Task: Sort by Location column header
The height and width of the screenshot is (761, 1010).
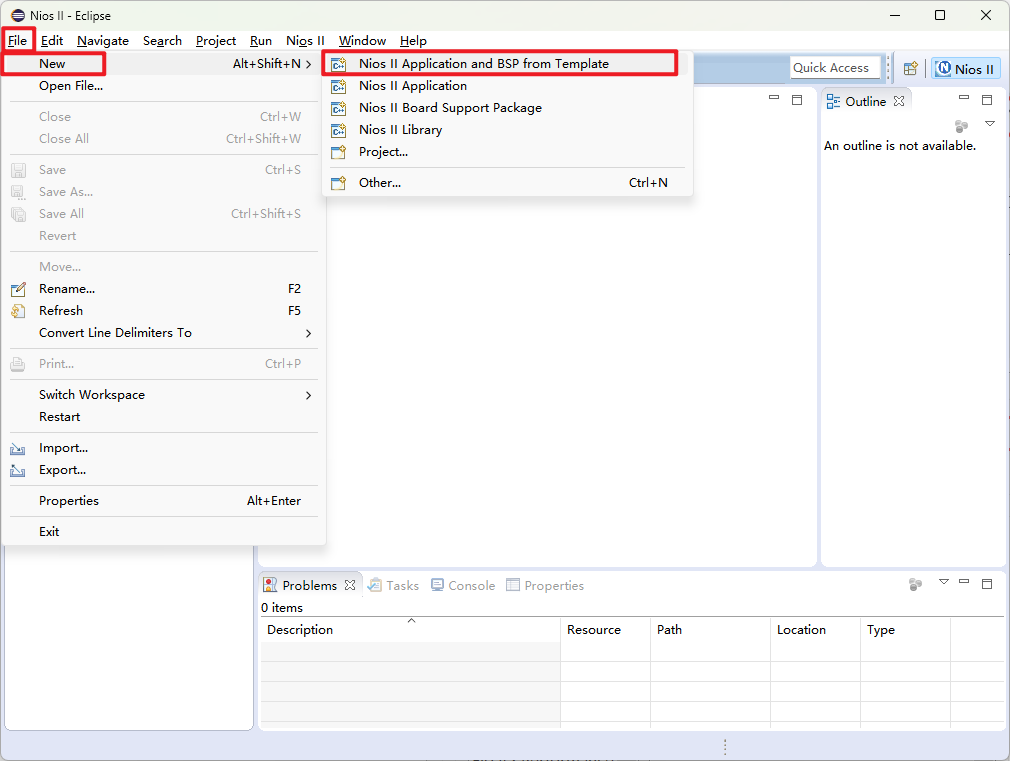Action: (815, 630)
